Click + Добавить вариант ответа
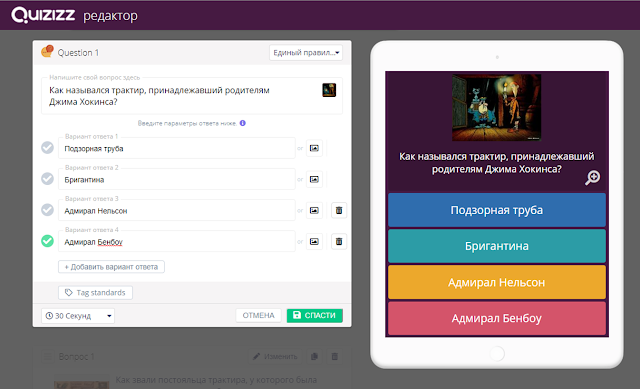640x389 pixels. [x=111, y=267]
